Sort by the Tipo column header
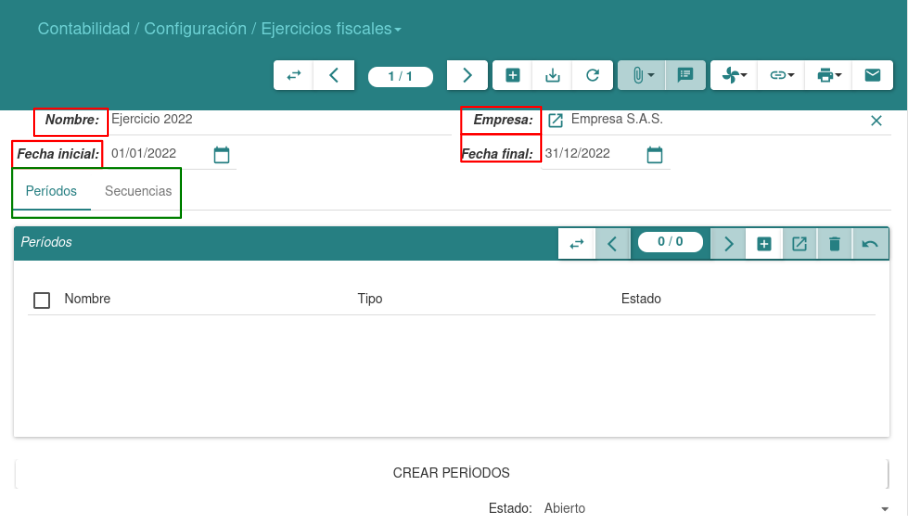 (x=370, y=299)
